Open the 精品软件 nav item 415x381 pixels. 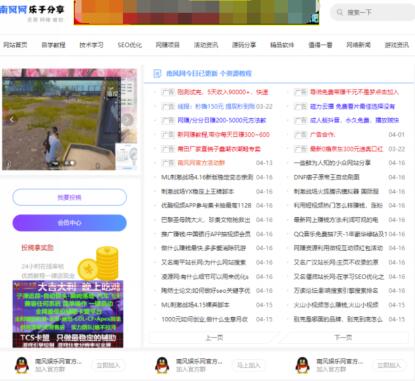[x=282, y=45]
